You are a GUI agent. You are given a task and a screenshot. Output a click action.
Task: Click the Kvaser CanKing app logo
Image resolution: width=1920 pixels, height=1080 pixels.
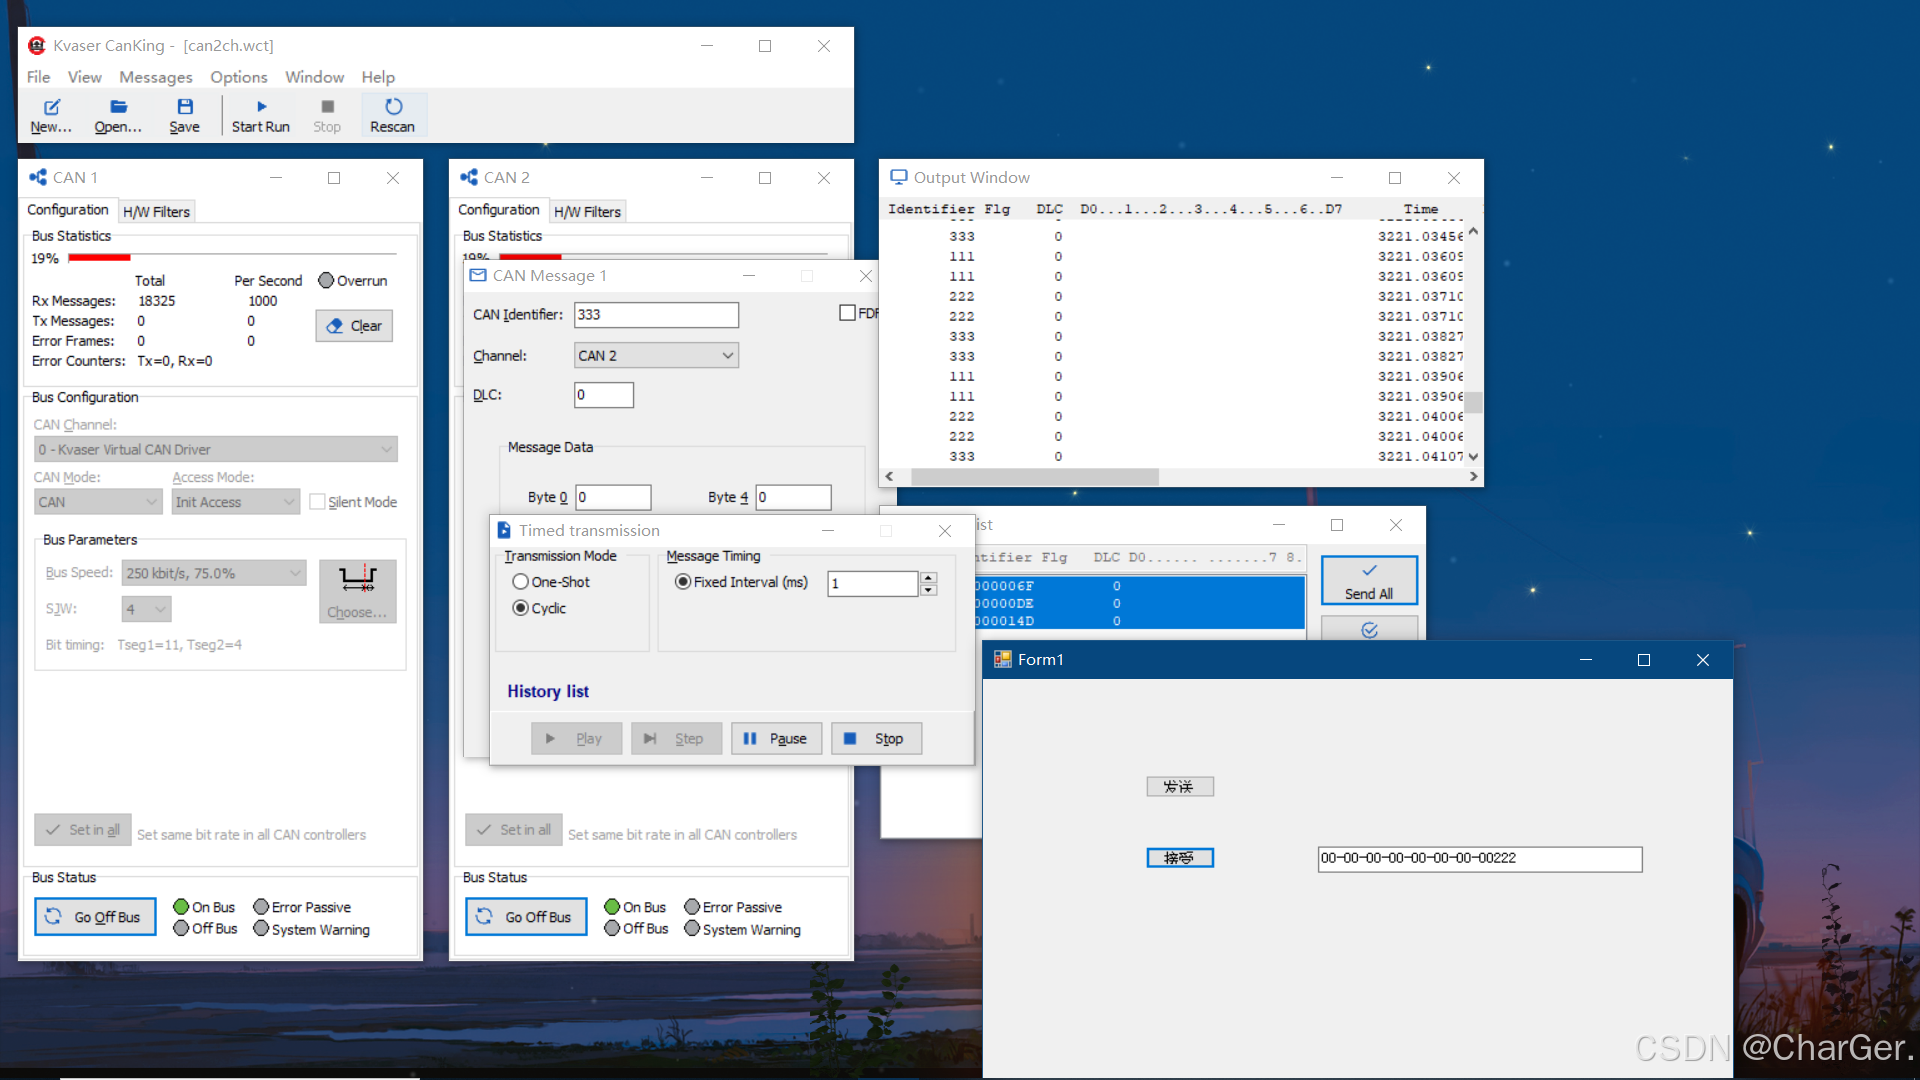[x=37, y=45]
